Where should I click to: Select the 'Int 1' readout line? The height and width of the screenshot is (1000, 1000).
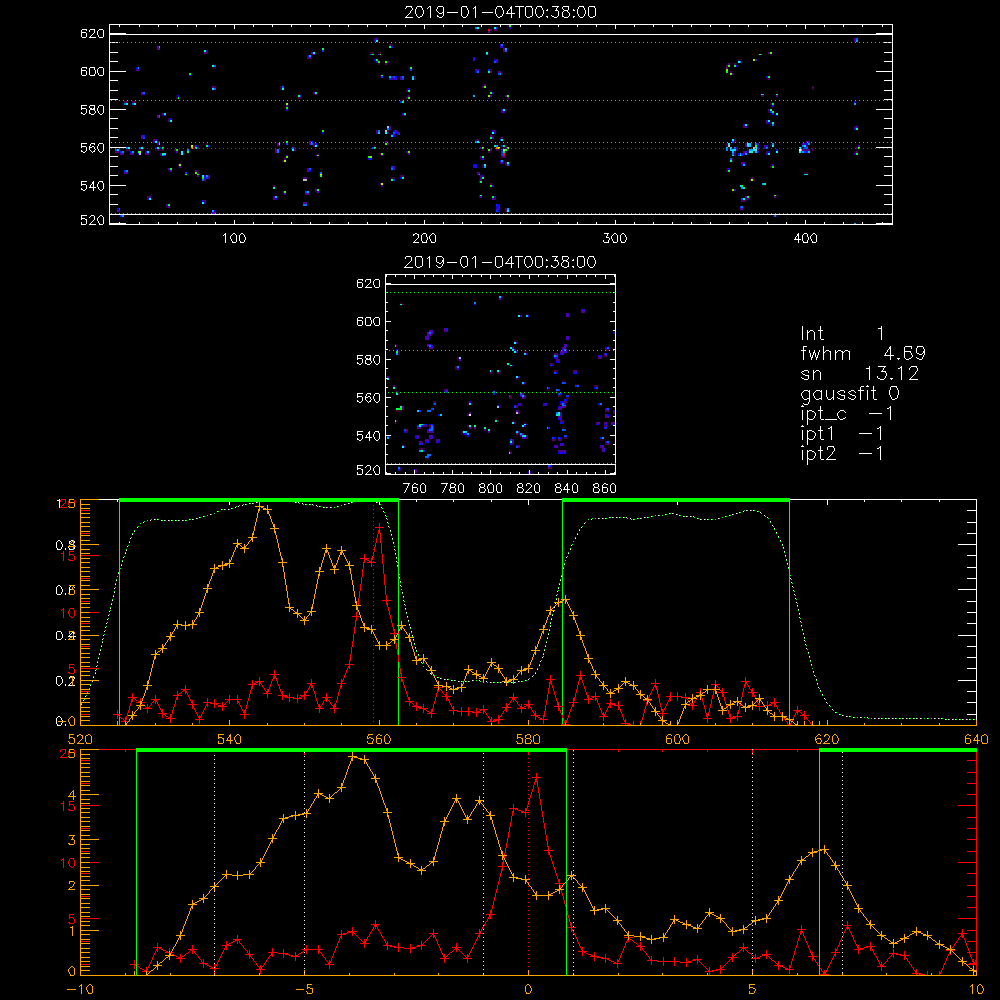point(842,334)
